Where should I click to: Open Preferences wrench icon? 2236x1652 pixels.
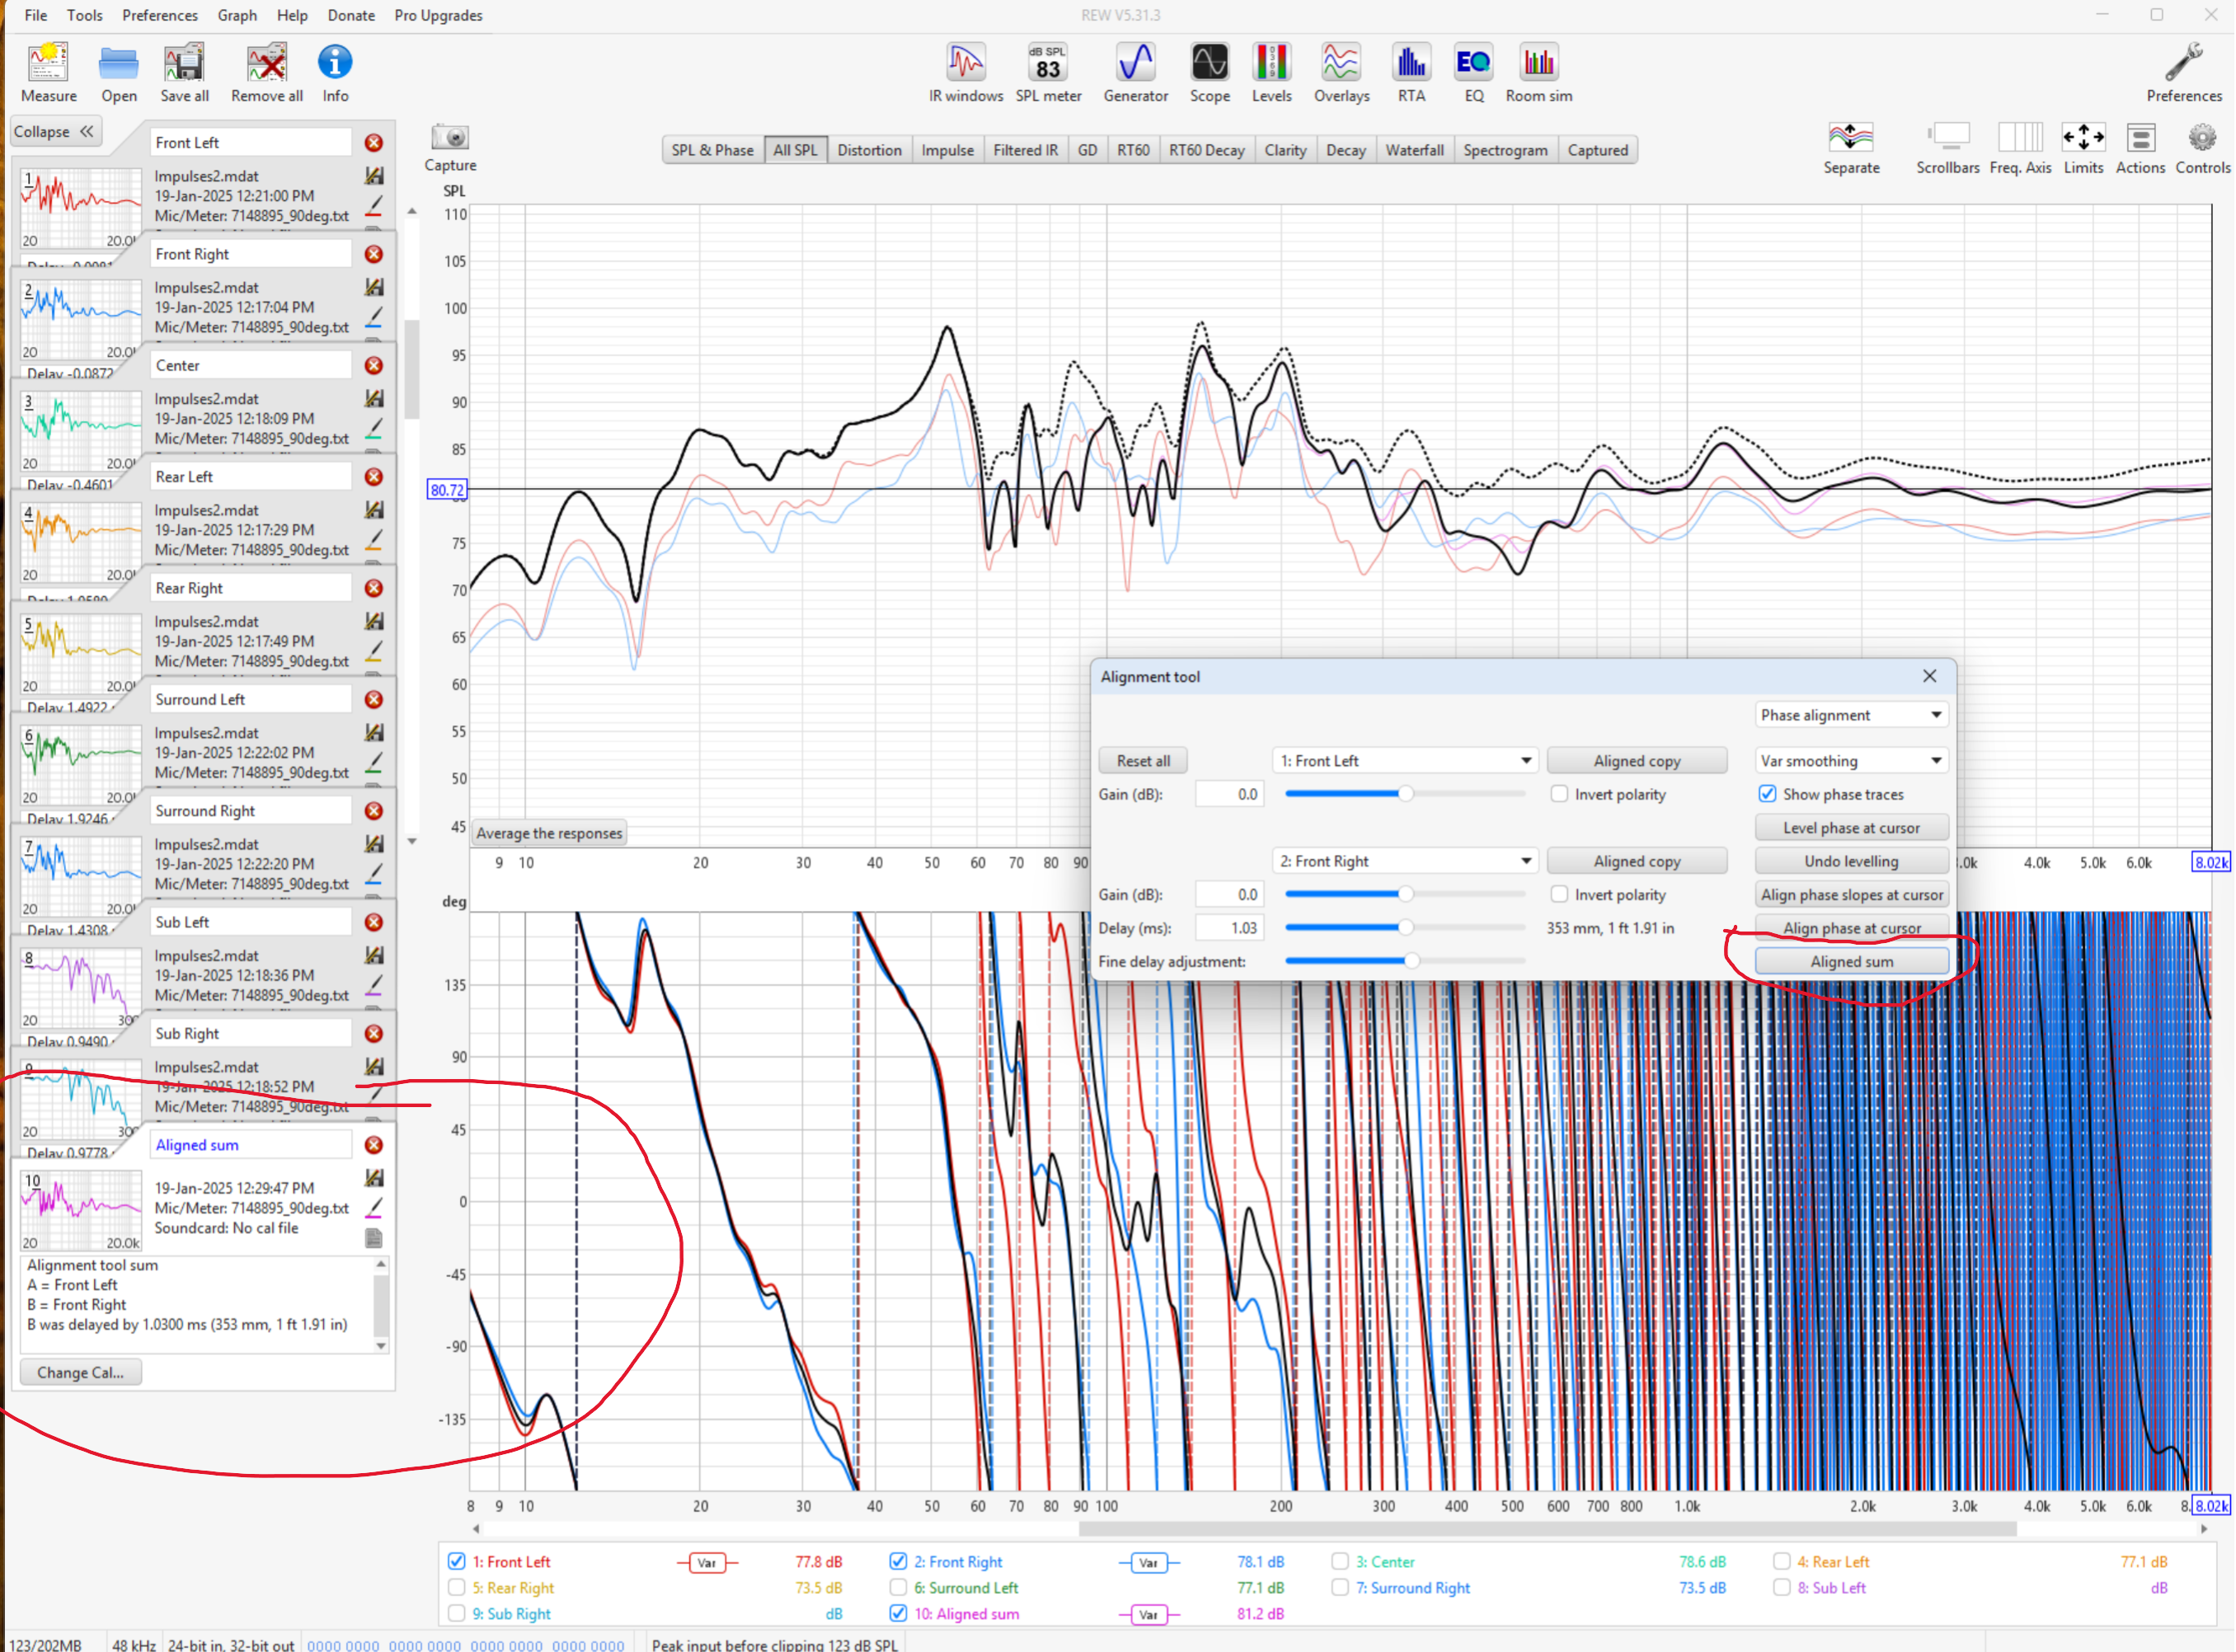pos(2184,72)
